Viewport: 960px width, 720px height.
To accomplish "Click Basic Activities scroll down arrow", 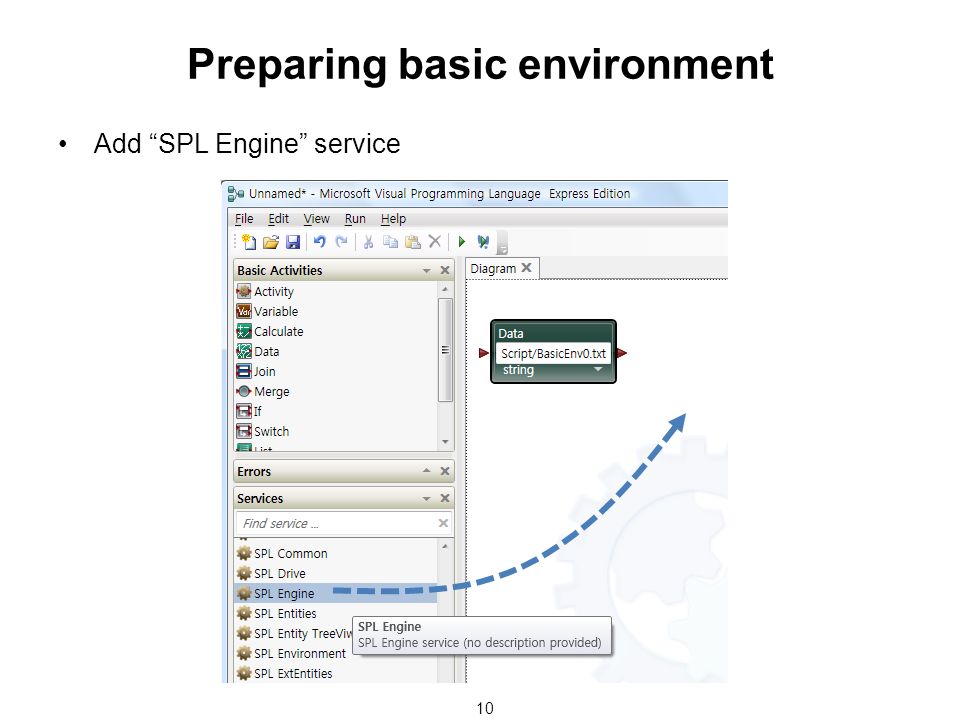I will [445, 442].
